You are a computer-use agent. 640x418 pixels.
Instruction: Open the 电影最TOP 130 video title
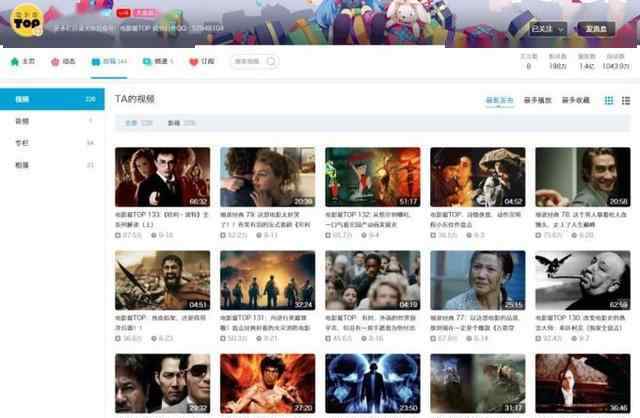click(581, 323)
